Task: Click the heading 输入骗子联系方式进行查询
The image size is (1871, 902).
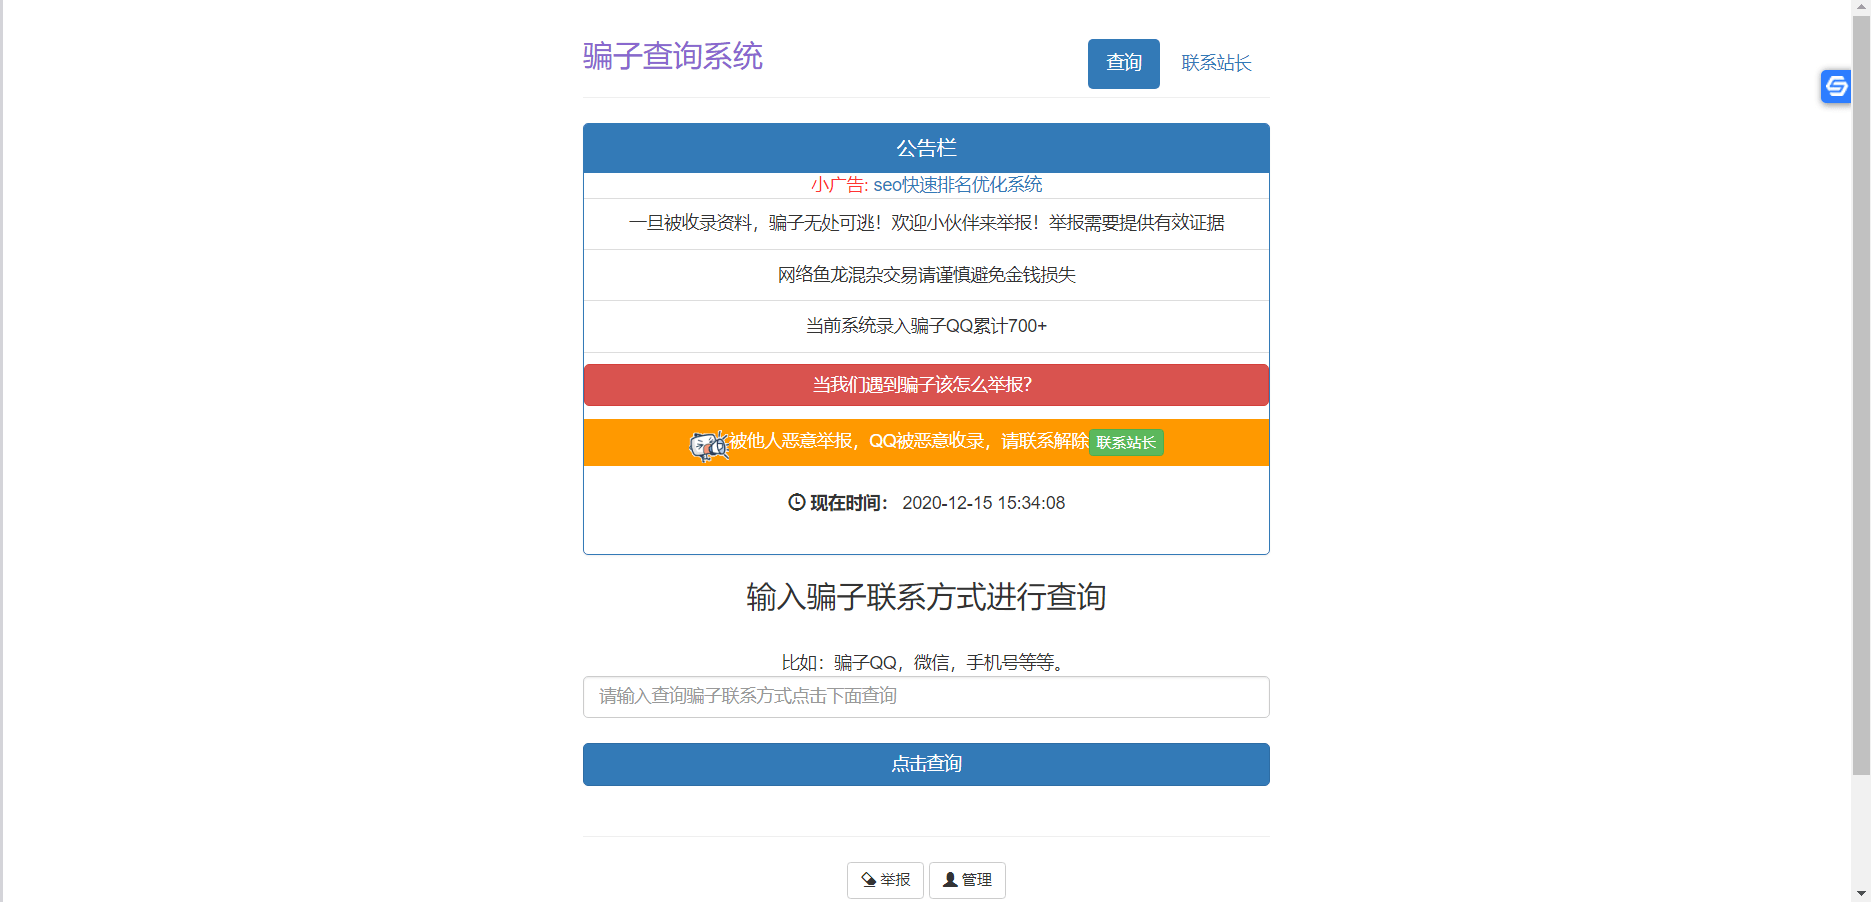Action: (926, 597)
